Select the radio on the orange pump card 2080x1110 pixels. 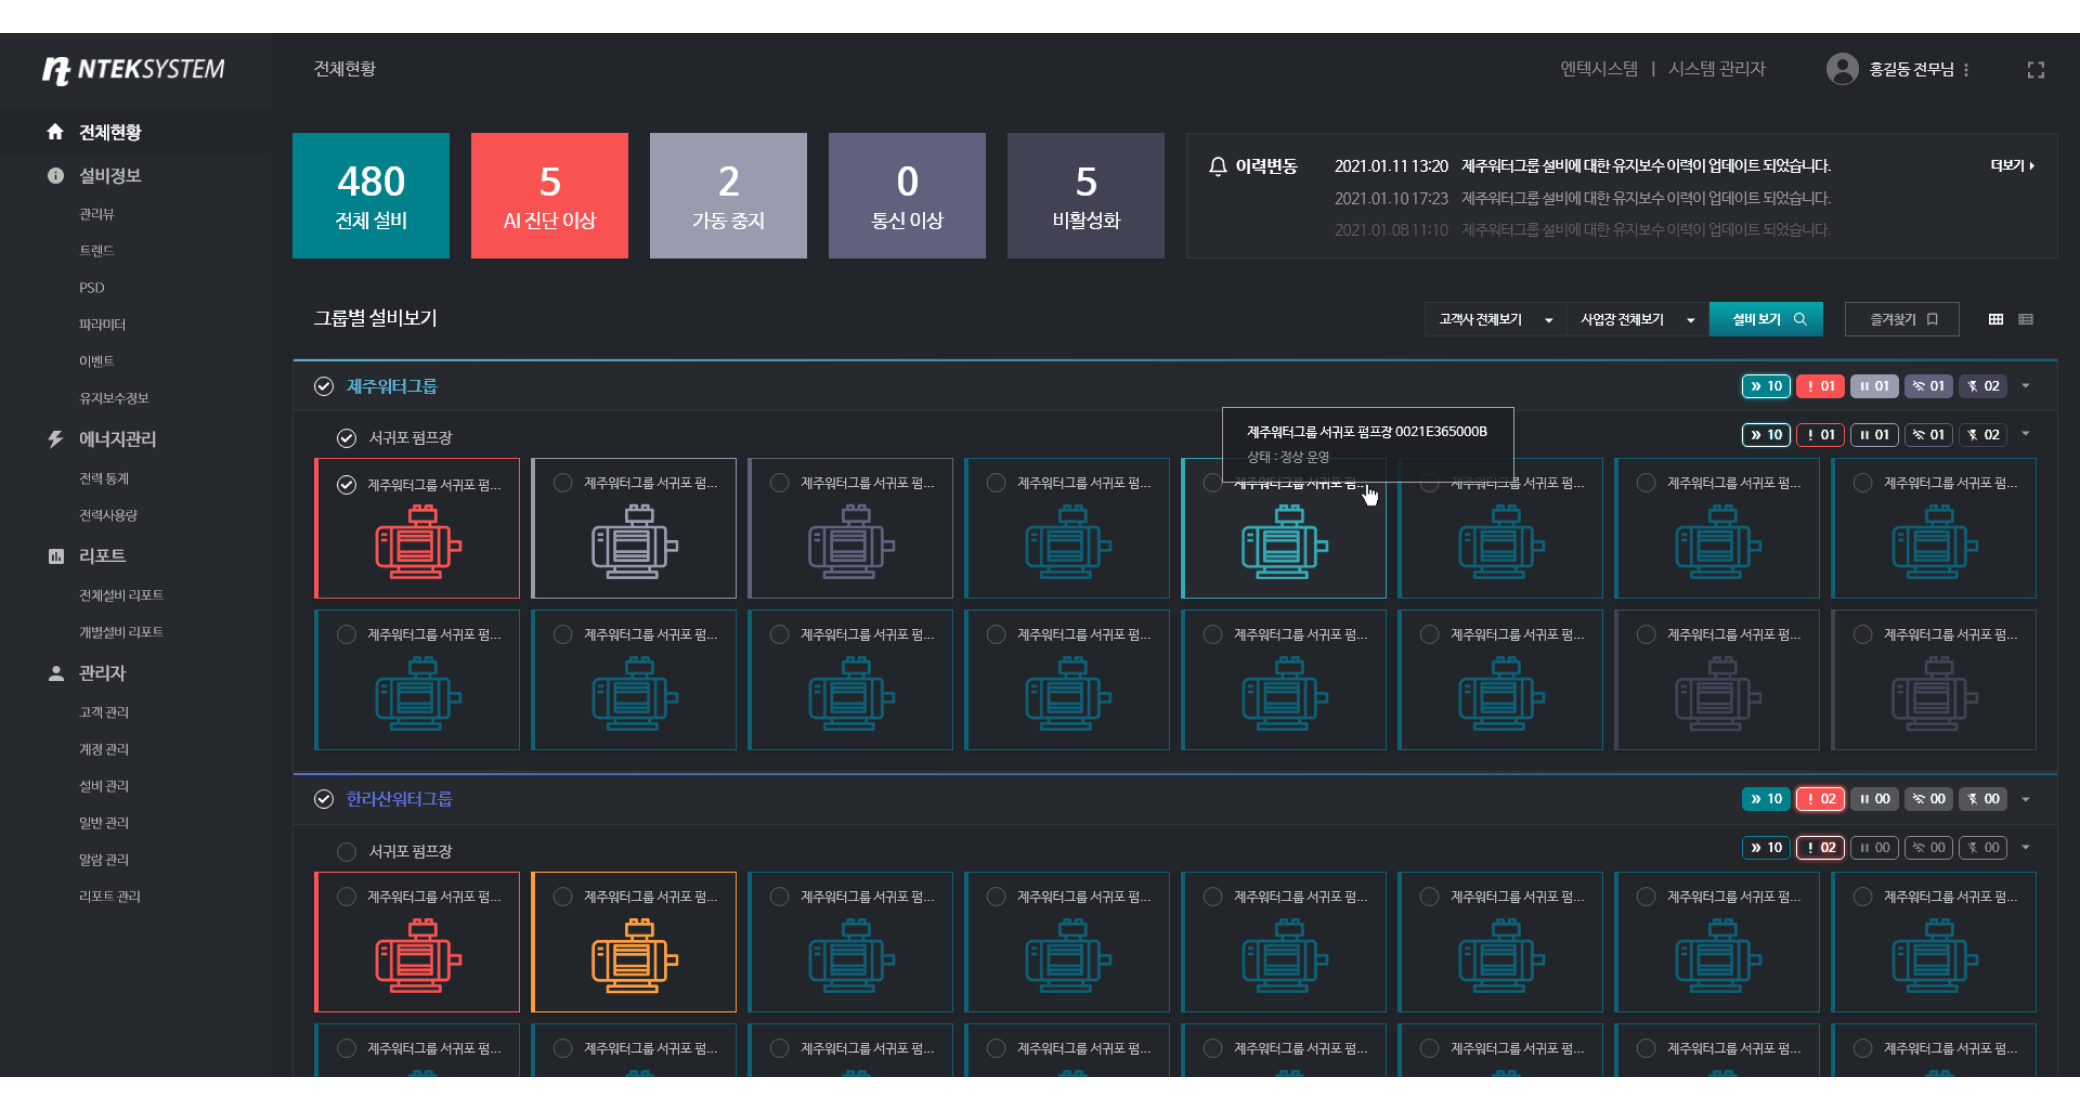[563, 897]
